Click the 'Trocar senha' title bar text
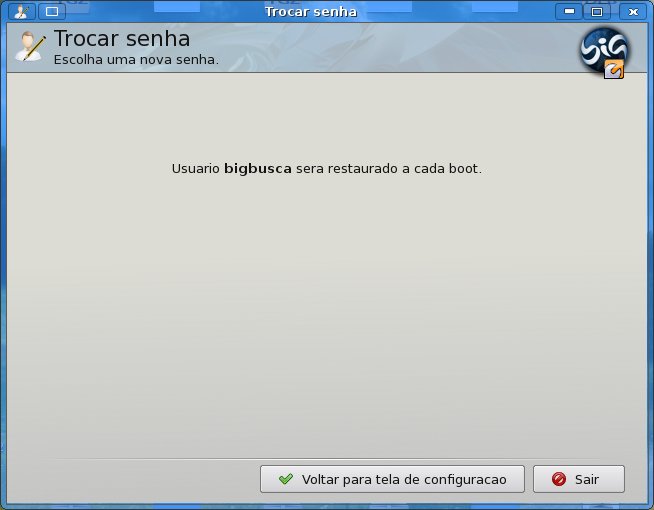654x510 pixels. pos(311,12)
